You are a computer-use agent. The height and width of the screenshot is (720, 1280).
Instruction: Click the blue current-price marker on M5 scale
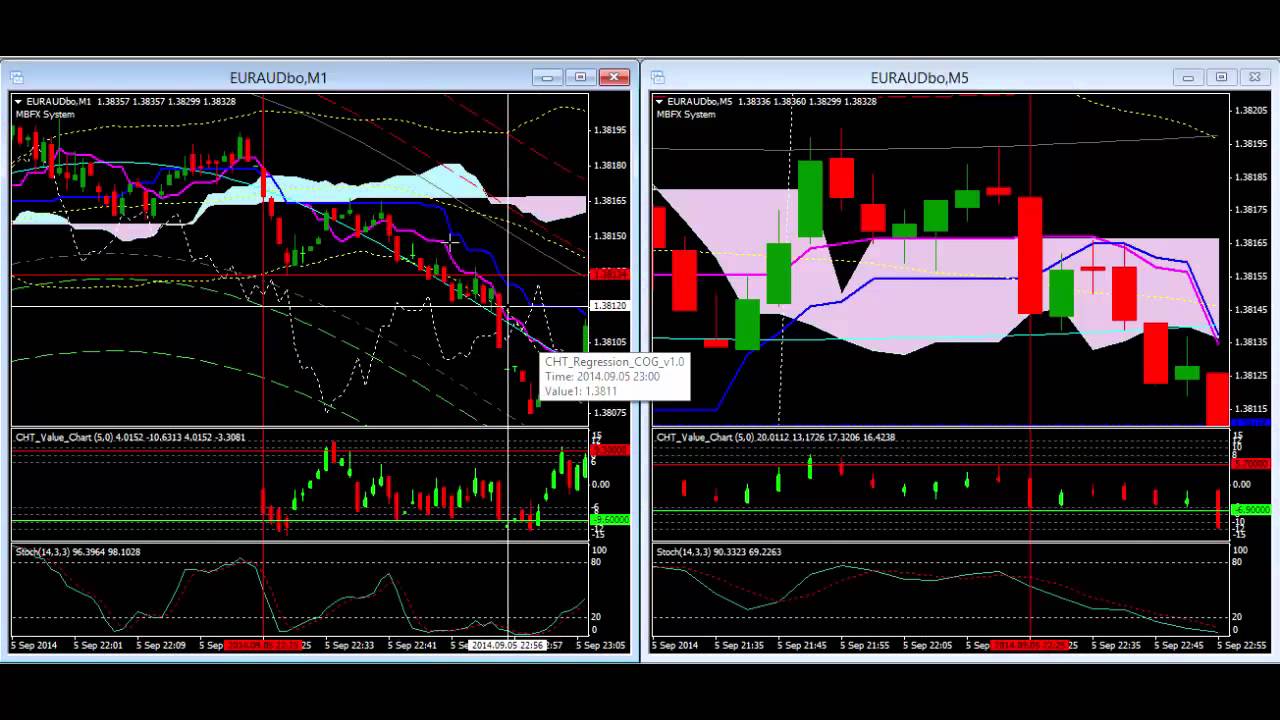[1251, 423]
